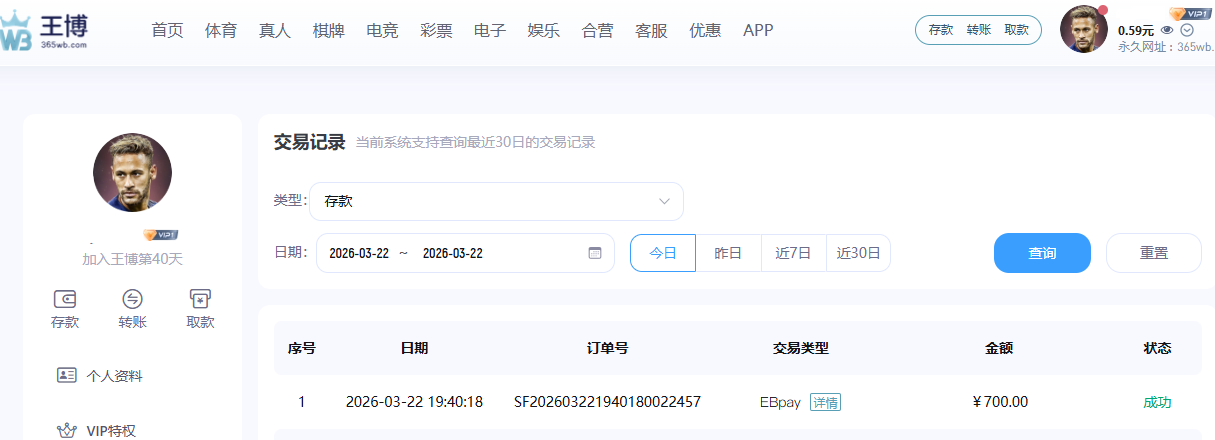Open VIP特权 crown icon
Image resolution: width=1215 pixels, height=440 pixels.
click(67, 431)
